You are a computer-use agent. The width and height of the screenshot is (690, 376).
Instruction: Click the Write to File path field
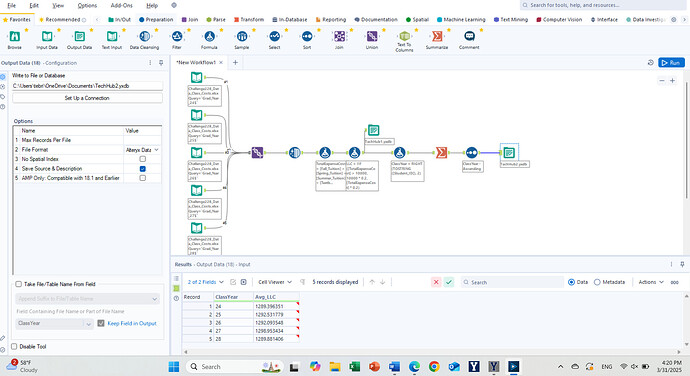tap(87, 86)
